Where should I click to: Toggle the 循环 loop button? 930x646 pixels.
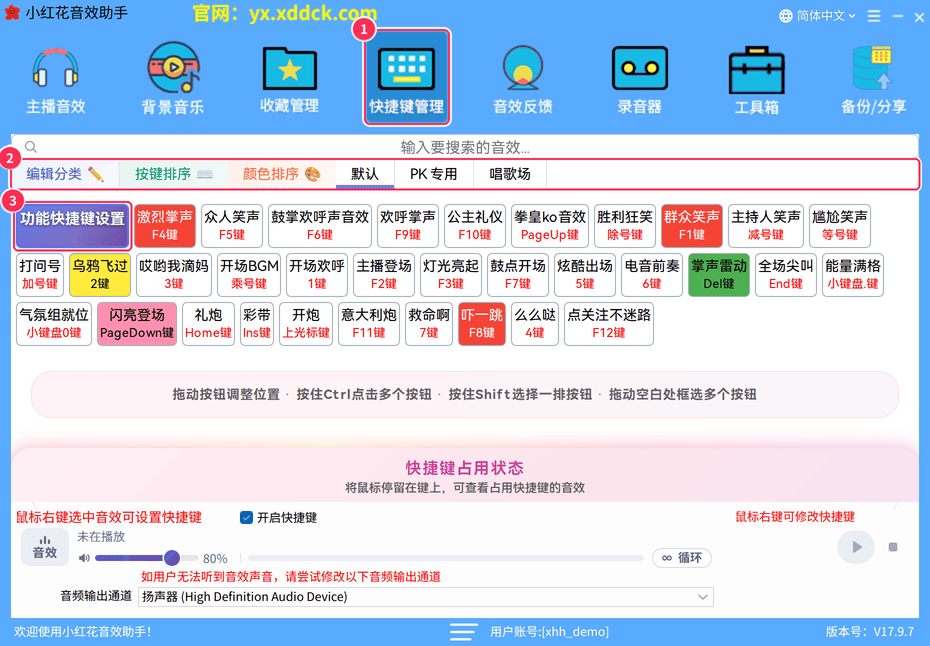[682, 558]
